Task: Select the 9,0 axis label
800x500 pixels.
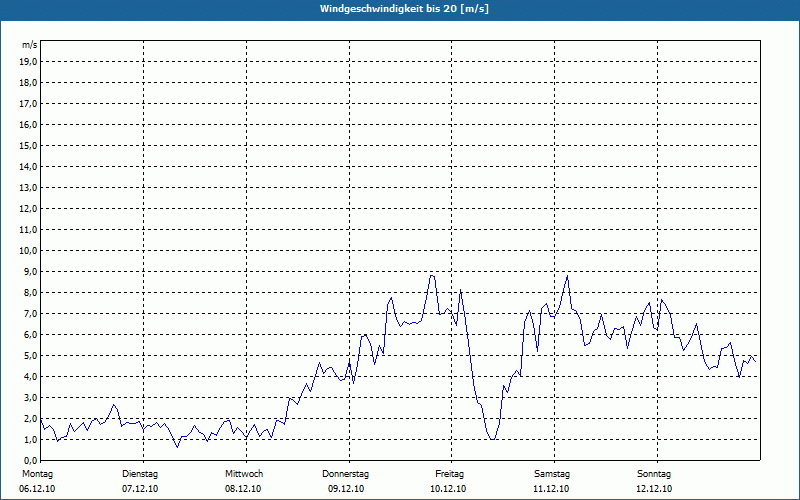Action: [30, 271]
